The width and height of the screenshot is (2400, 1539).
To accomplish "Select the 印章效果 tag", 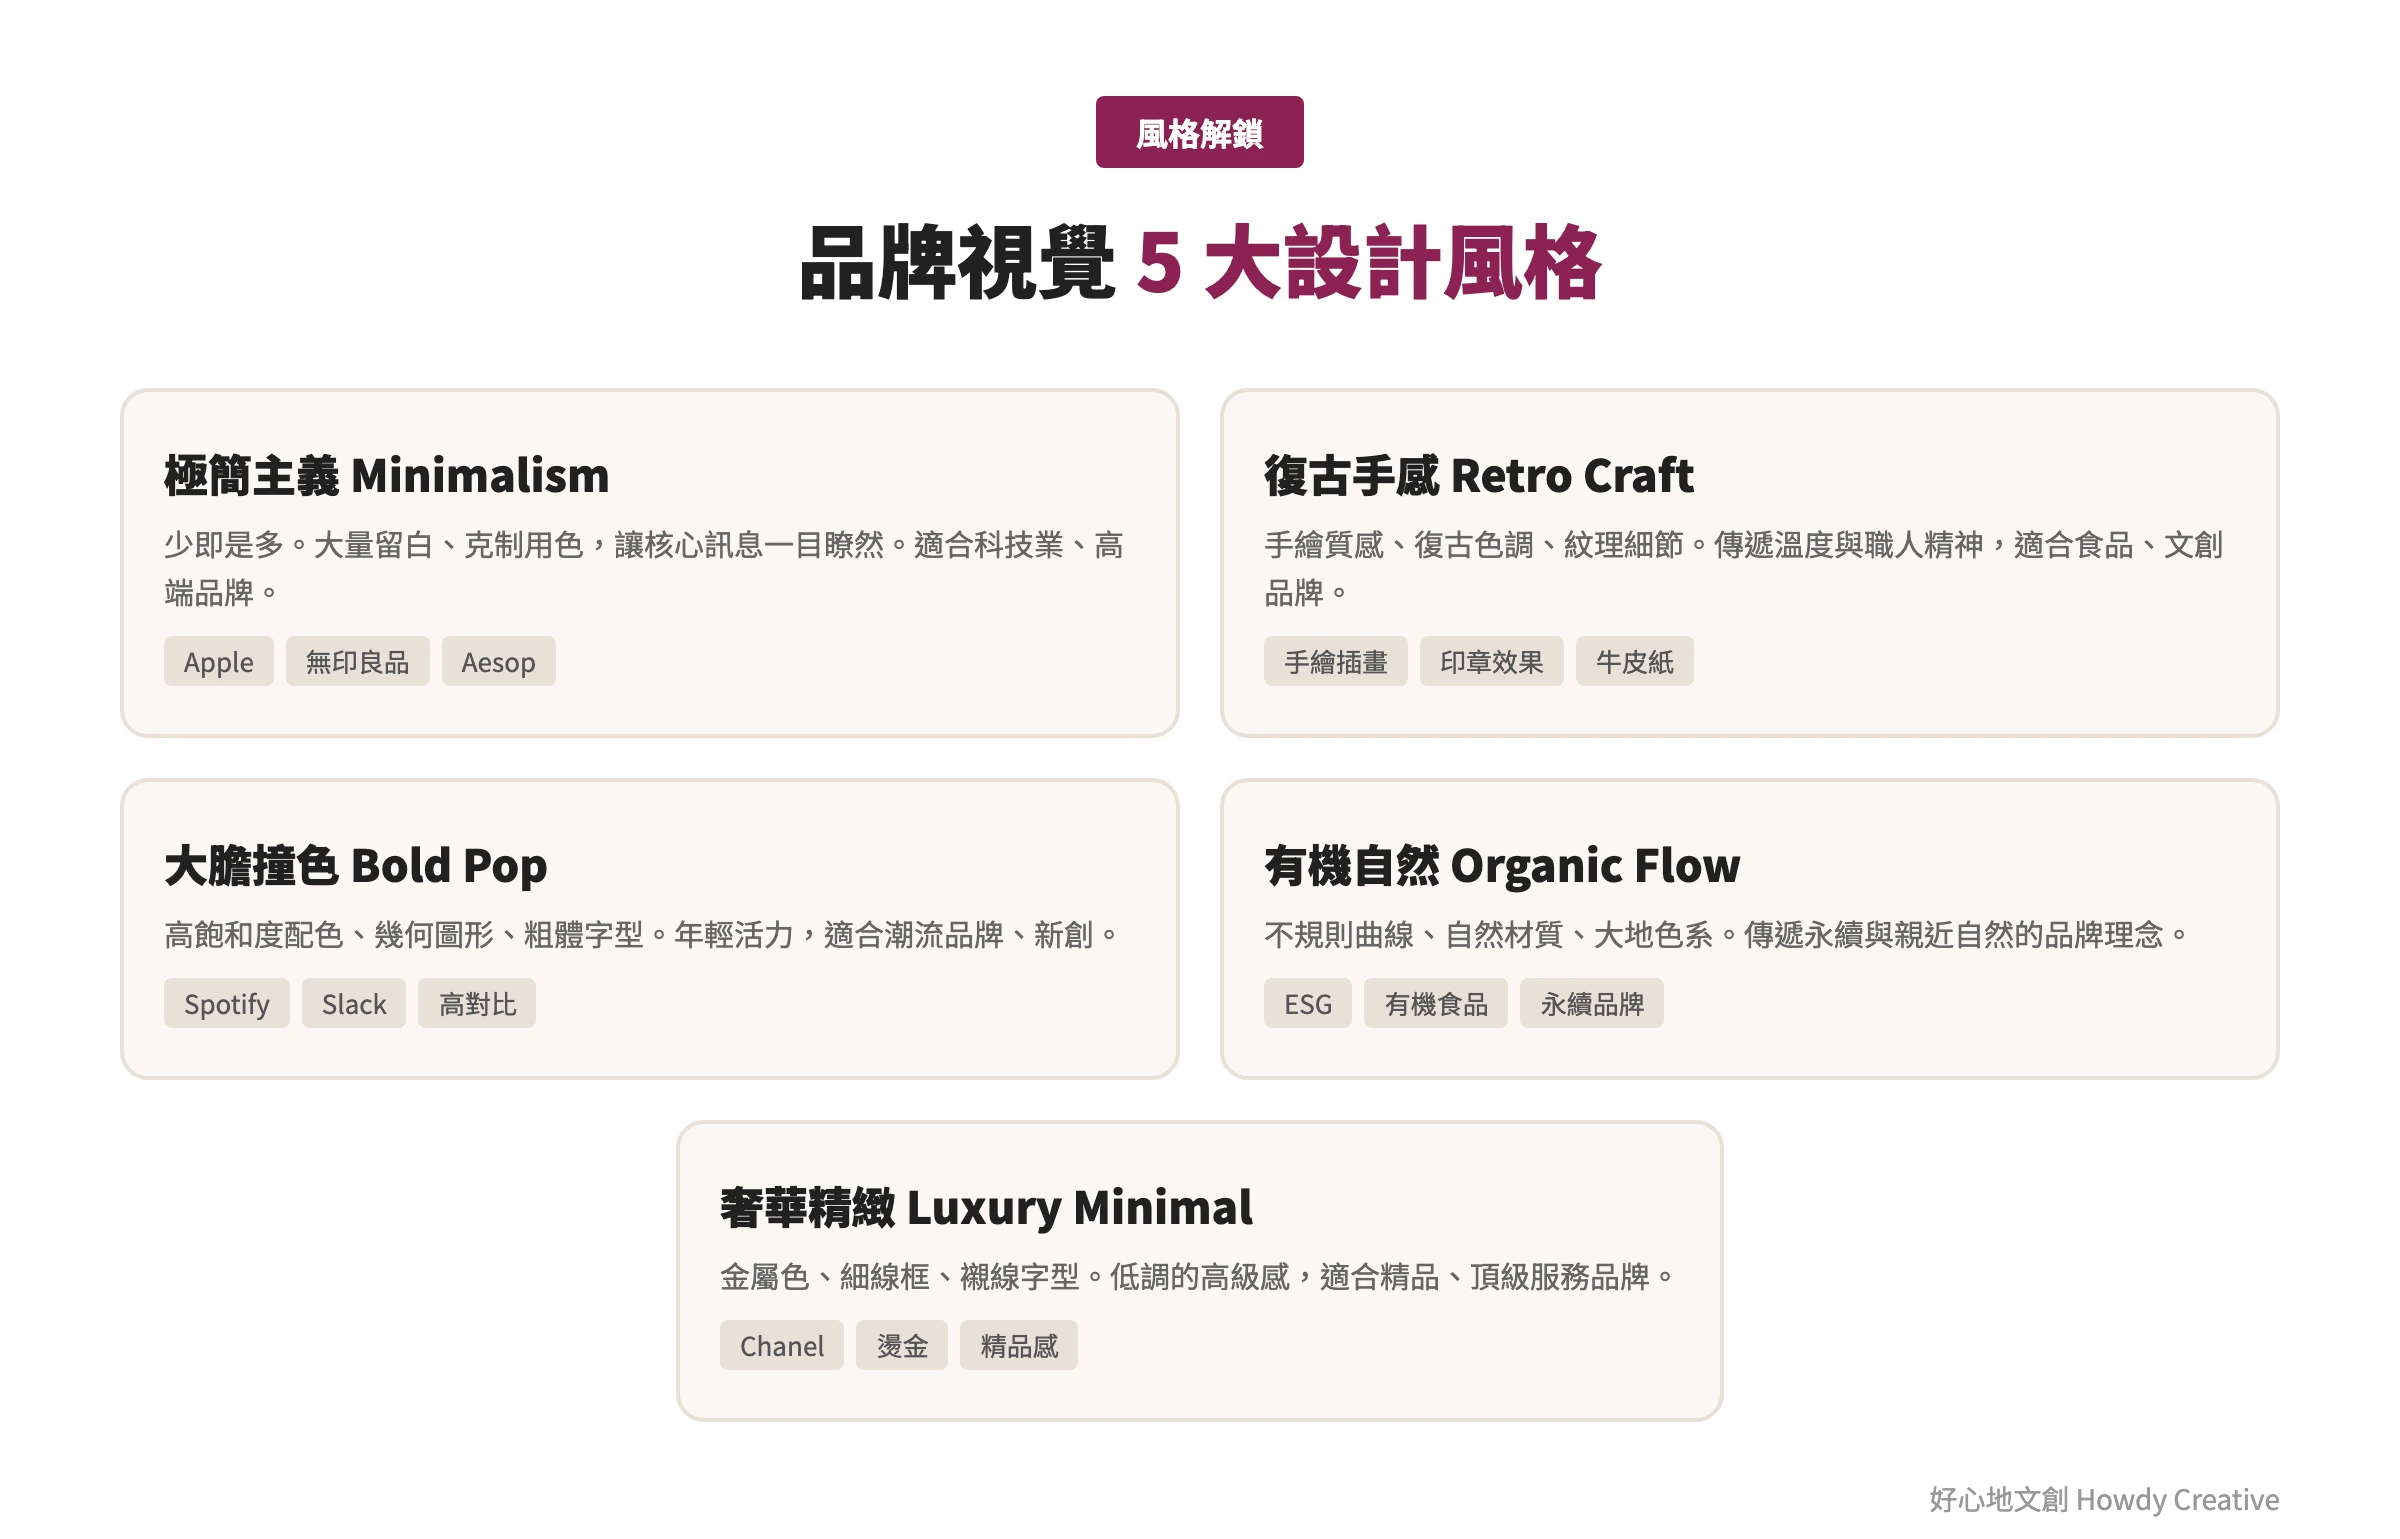I will pyautogui.click(x=1492, y=661).
